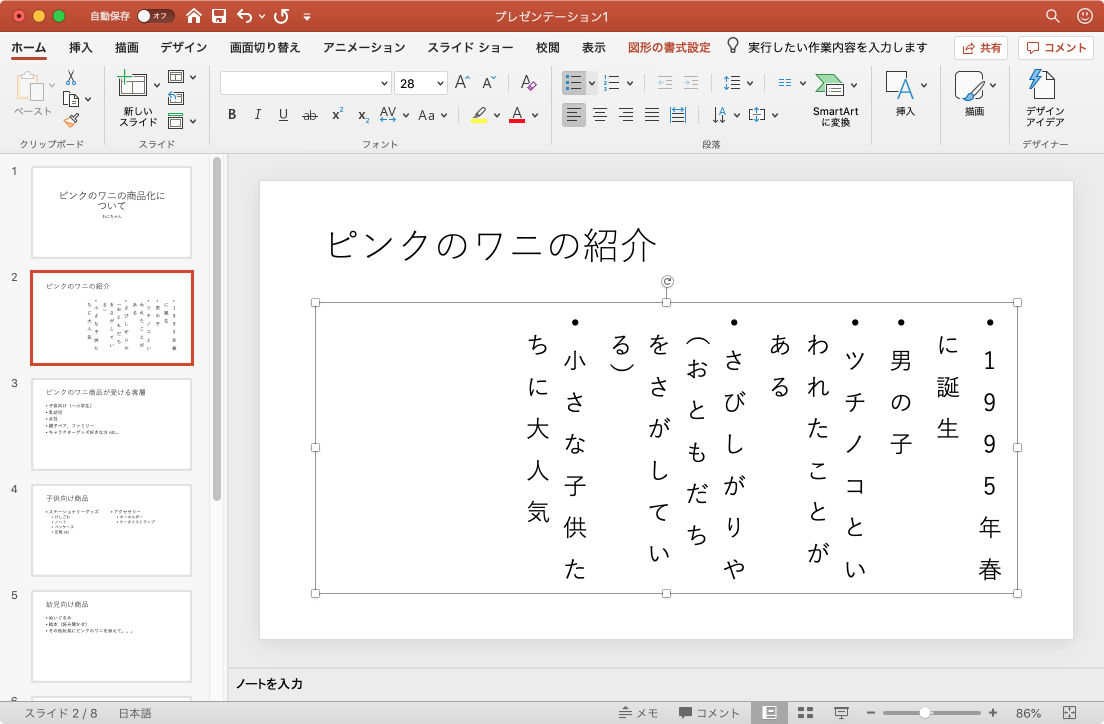The height and width of the screenshot is (724, 1104).
Task: Click the Share (共有) button
Action: tap(980, 47)
